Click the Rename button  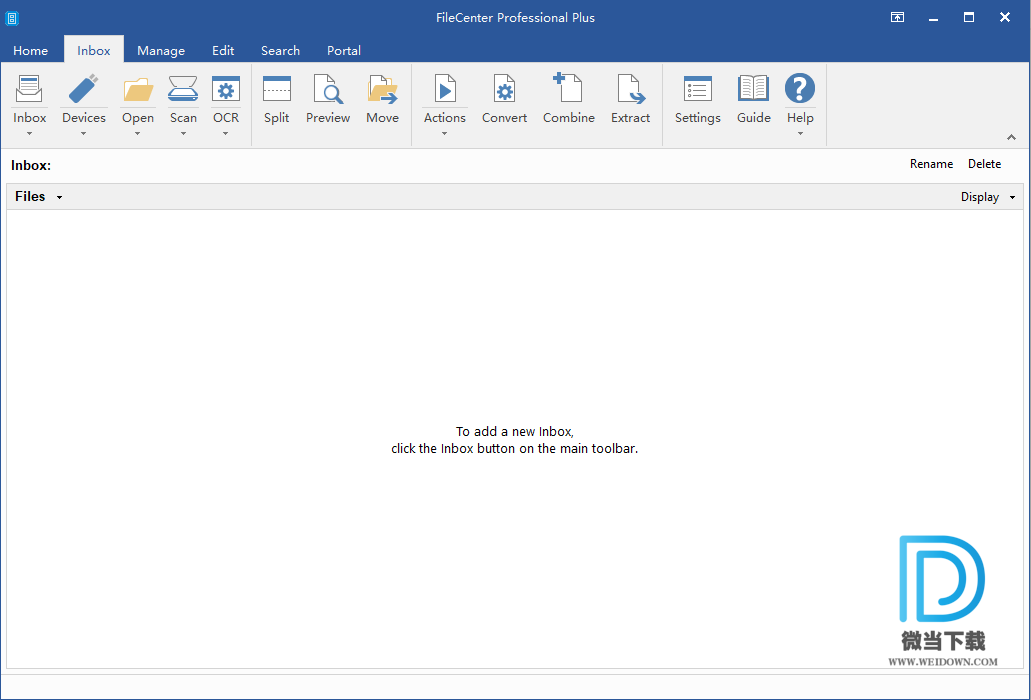[931, 164]
